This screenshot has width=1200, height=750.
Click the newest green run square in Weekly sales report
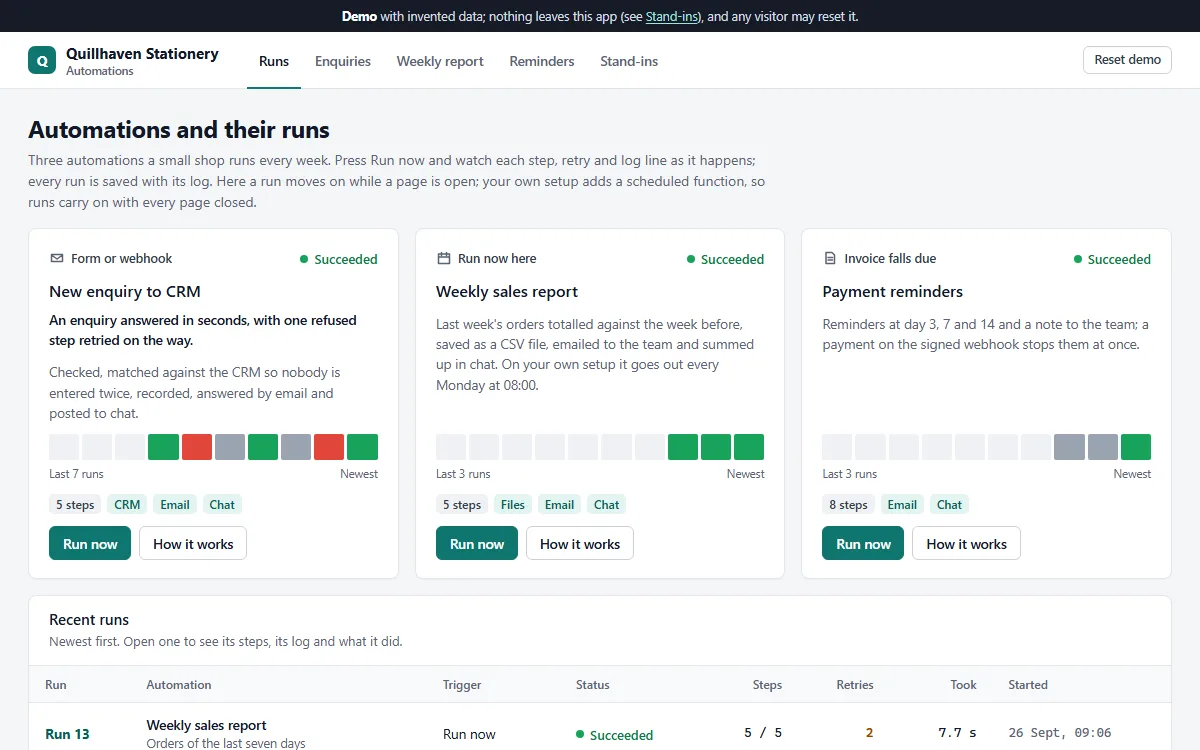(x=749, y=447)
